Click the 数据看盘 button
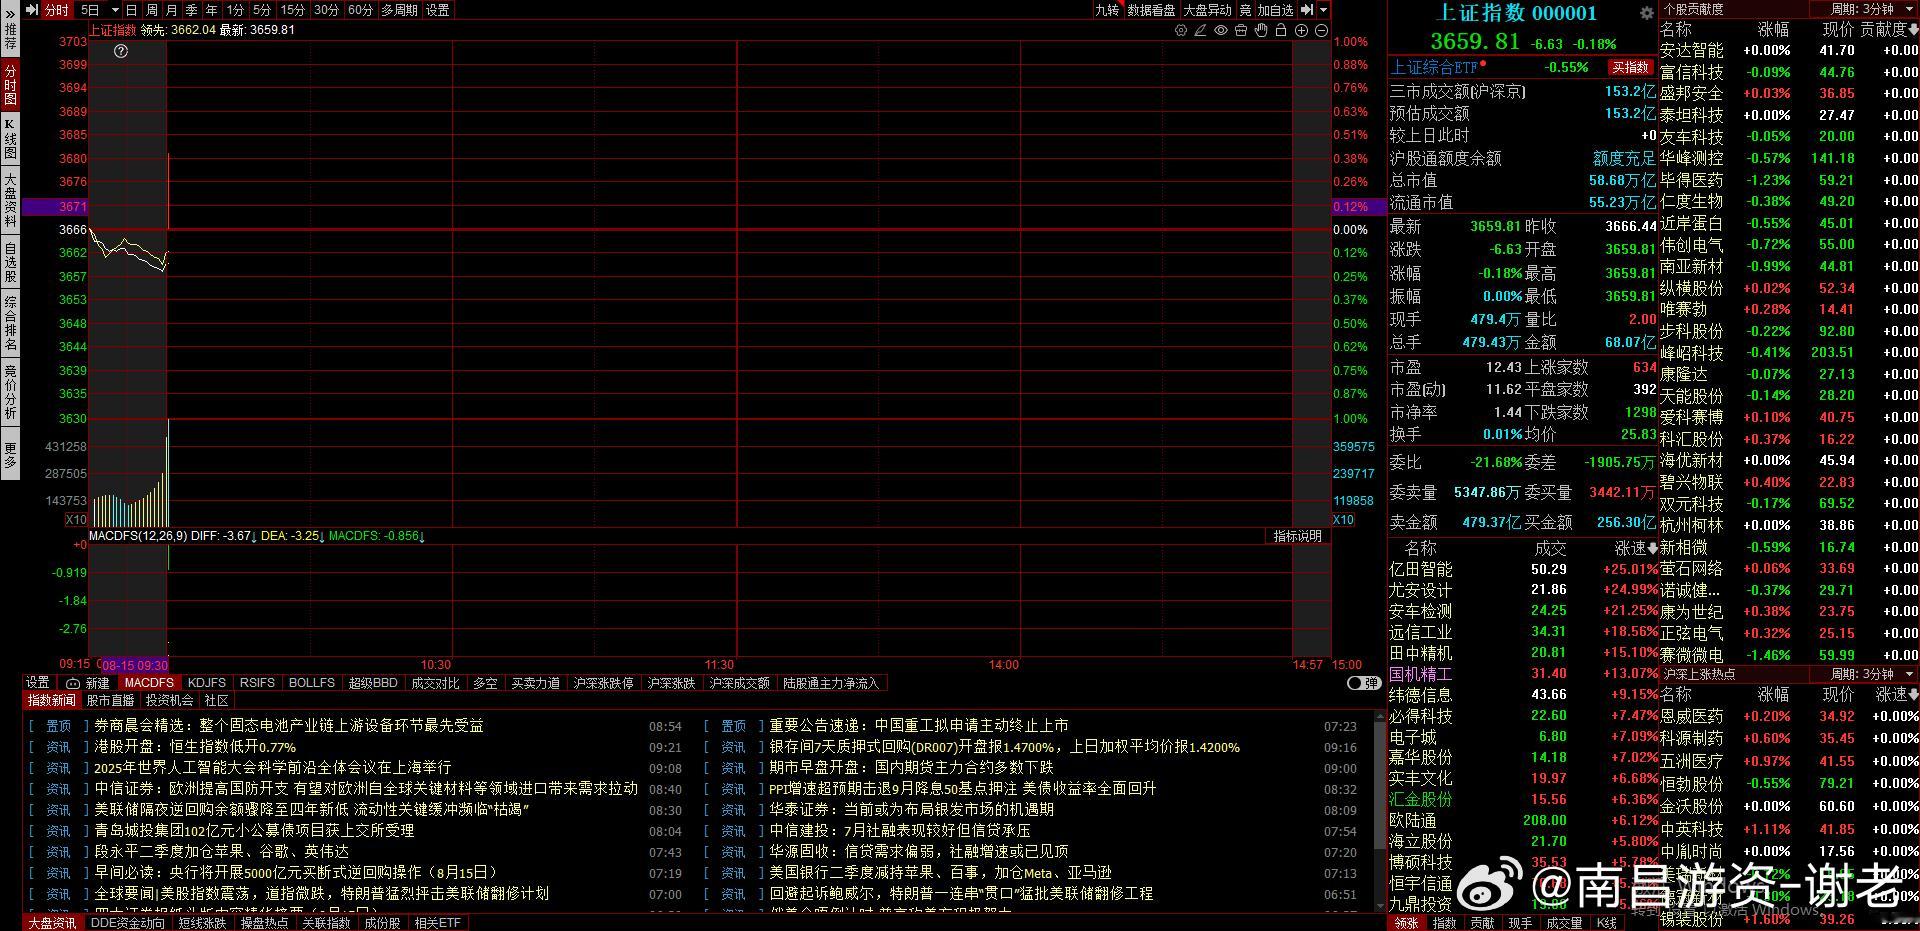This screenshot has width=1920, height=931. [x=1151, y=10]
